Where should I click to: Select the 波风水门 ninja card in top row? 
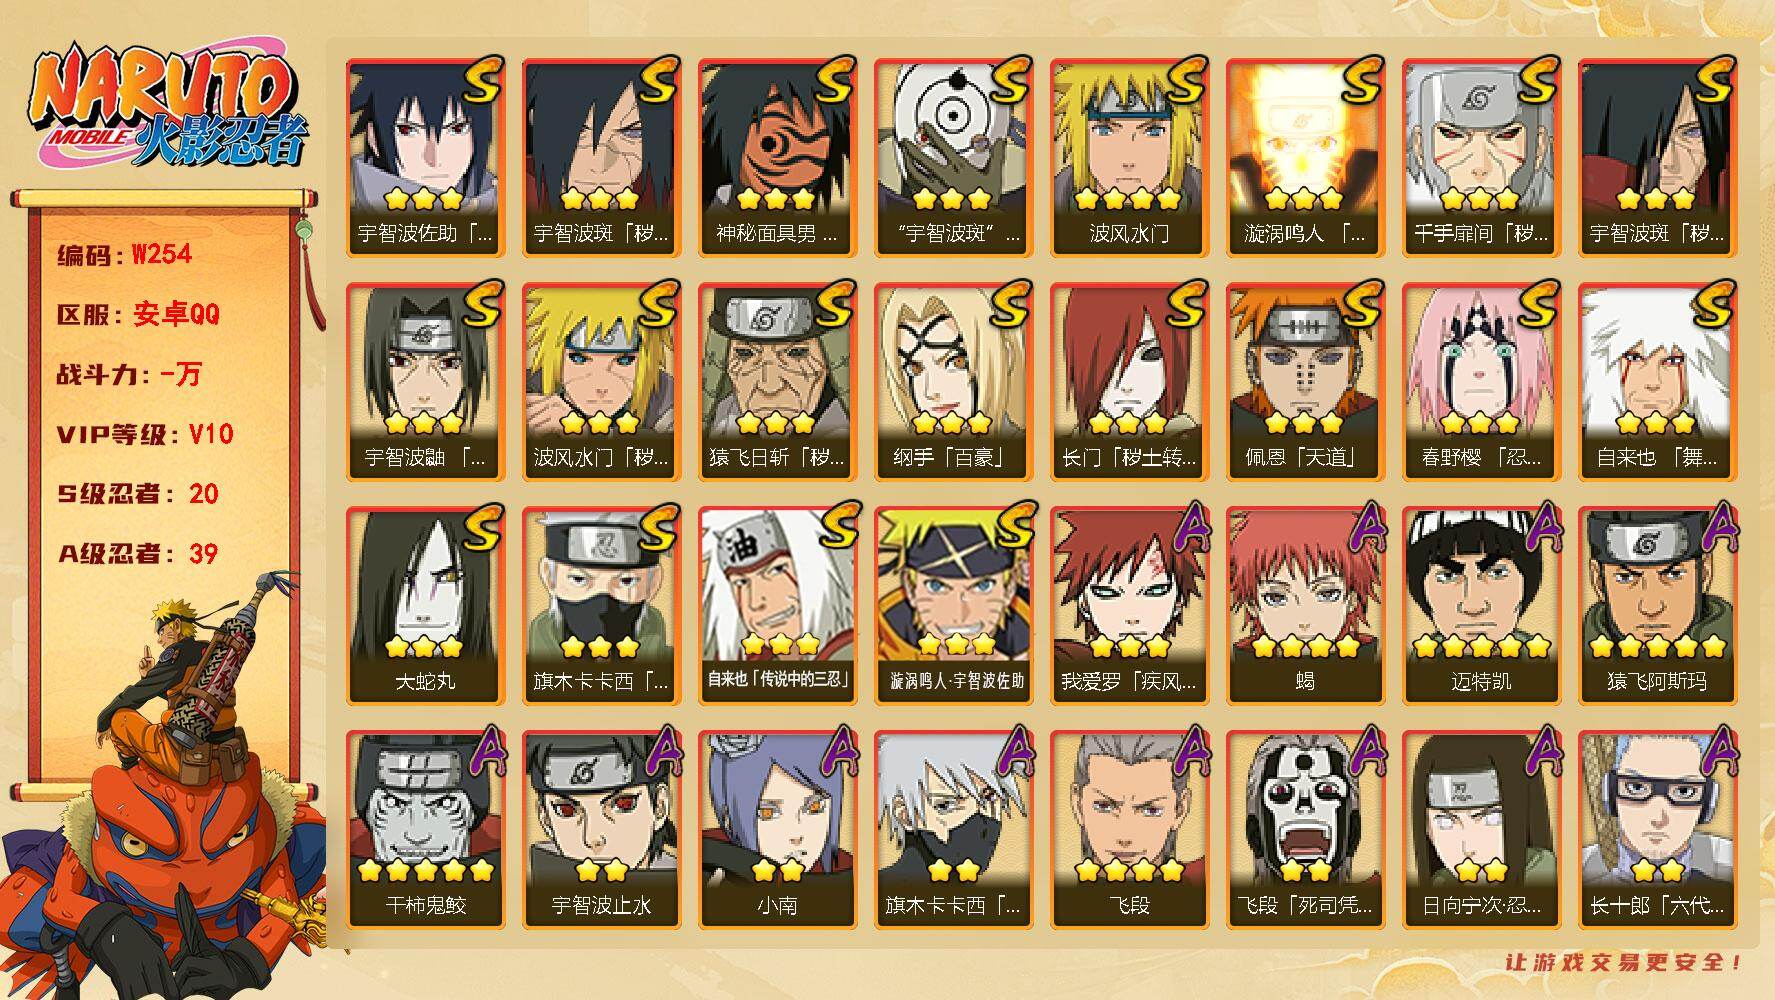coord(1129,158)
